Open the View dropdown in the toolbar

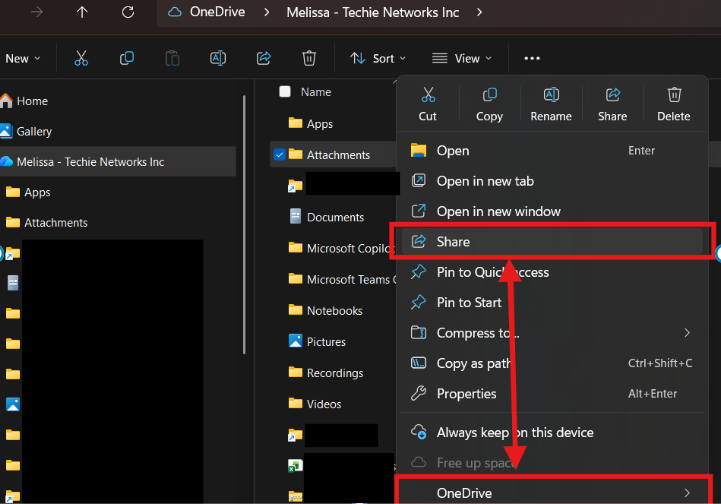462,58
